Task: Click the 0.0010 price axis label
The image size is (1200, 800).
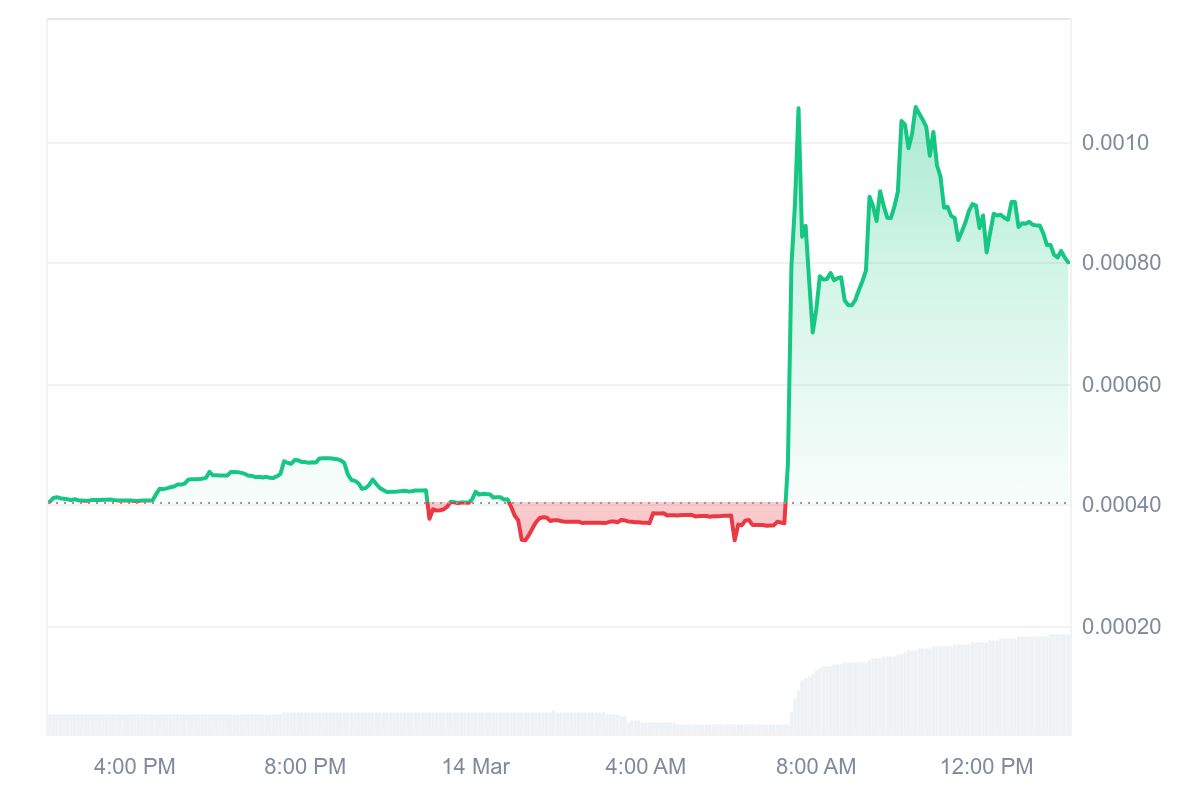Action: [1115, 143]
